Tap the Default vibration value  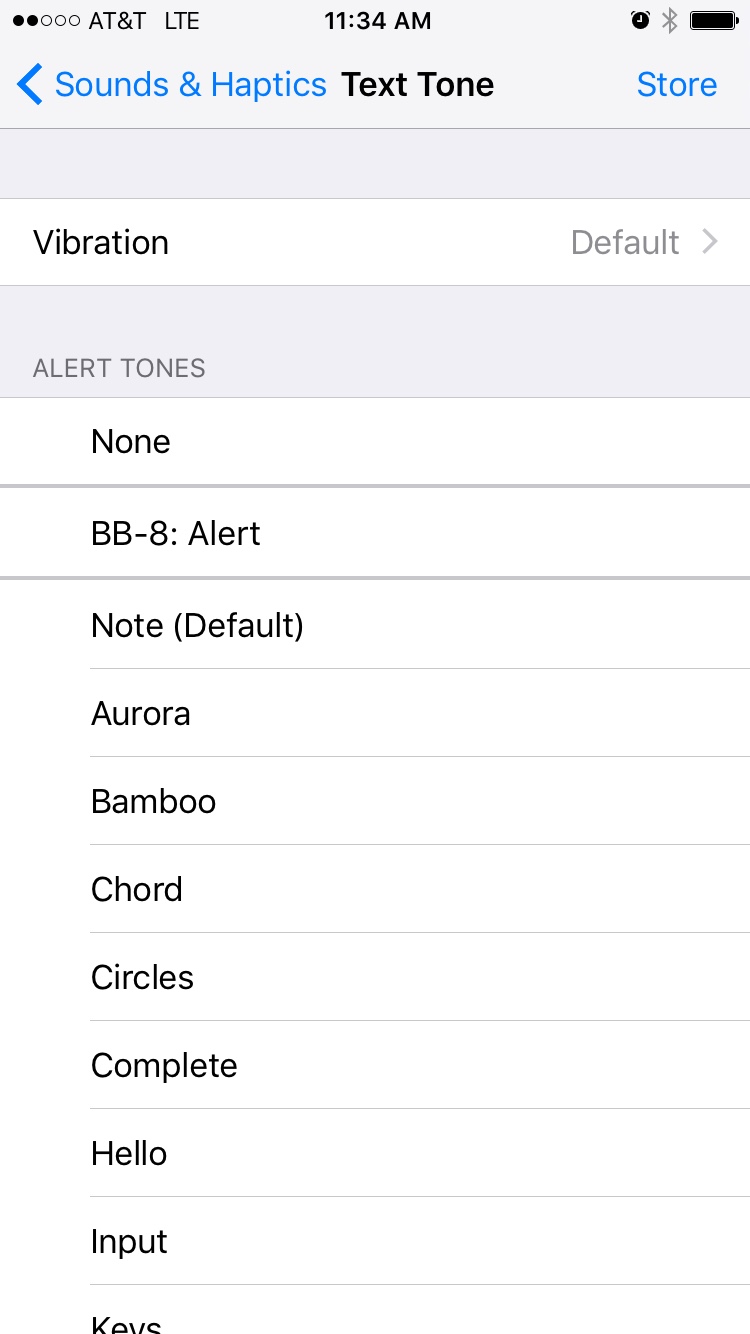pyautogui.click(x=625, y=242)
